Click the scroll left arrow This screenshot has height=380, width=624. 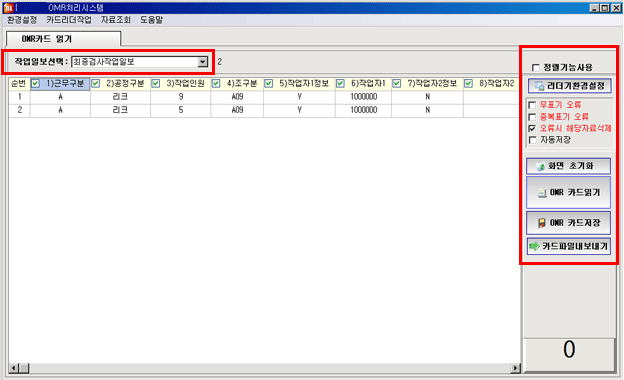14,368
